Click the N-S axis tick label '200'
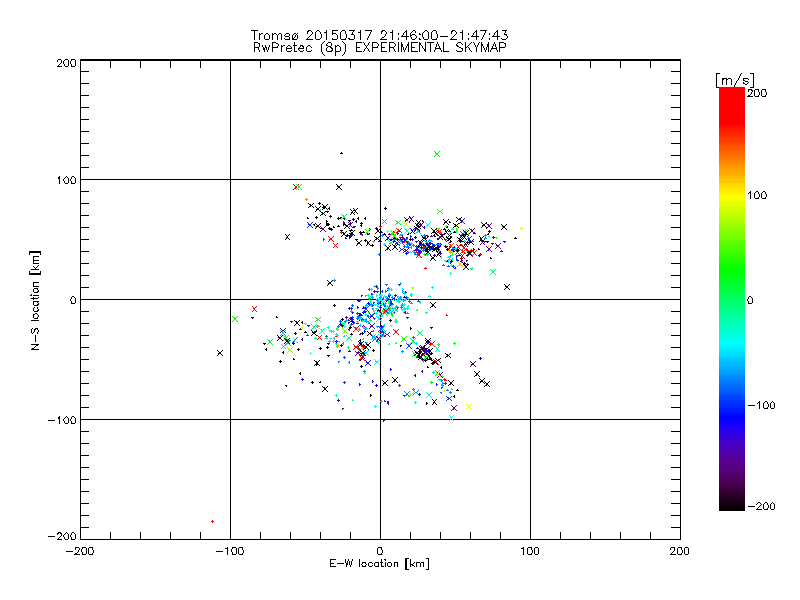The image size is (800, 600). click(66, 63)
